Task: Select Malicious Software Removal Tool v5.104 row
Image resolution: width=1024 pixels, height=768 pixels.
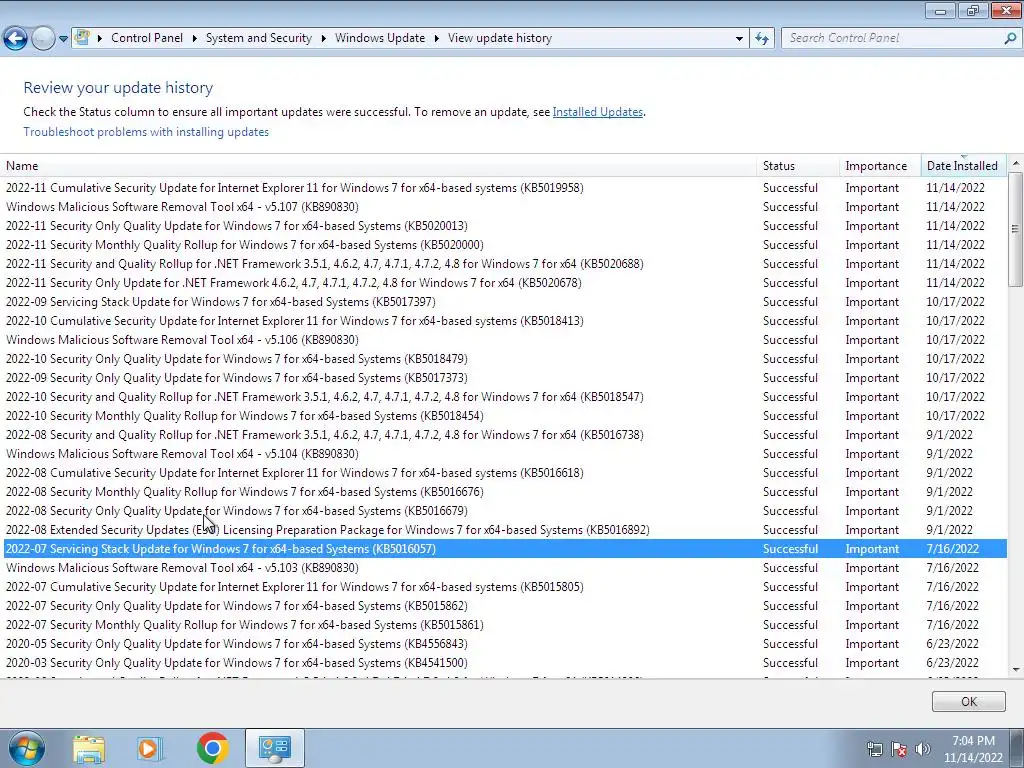Action: click(x=504, y=454)
